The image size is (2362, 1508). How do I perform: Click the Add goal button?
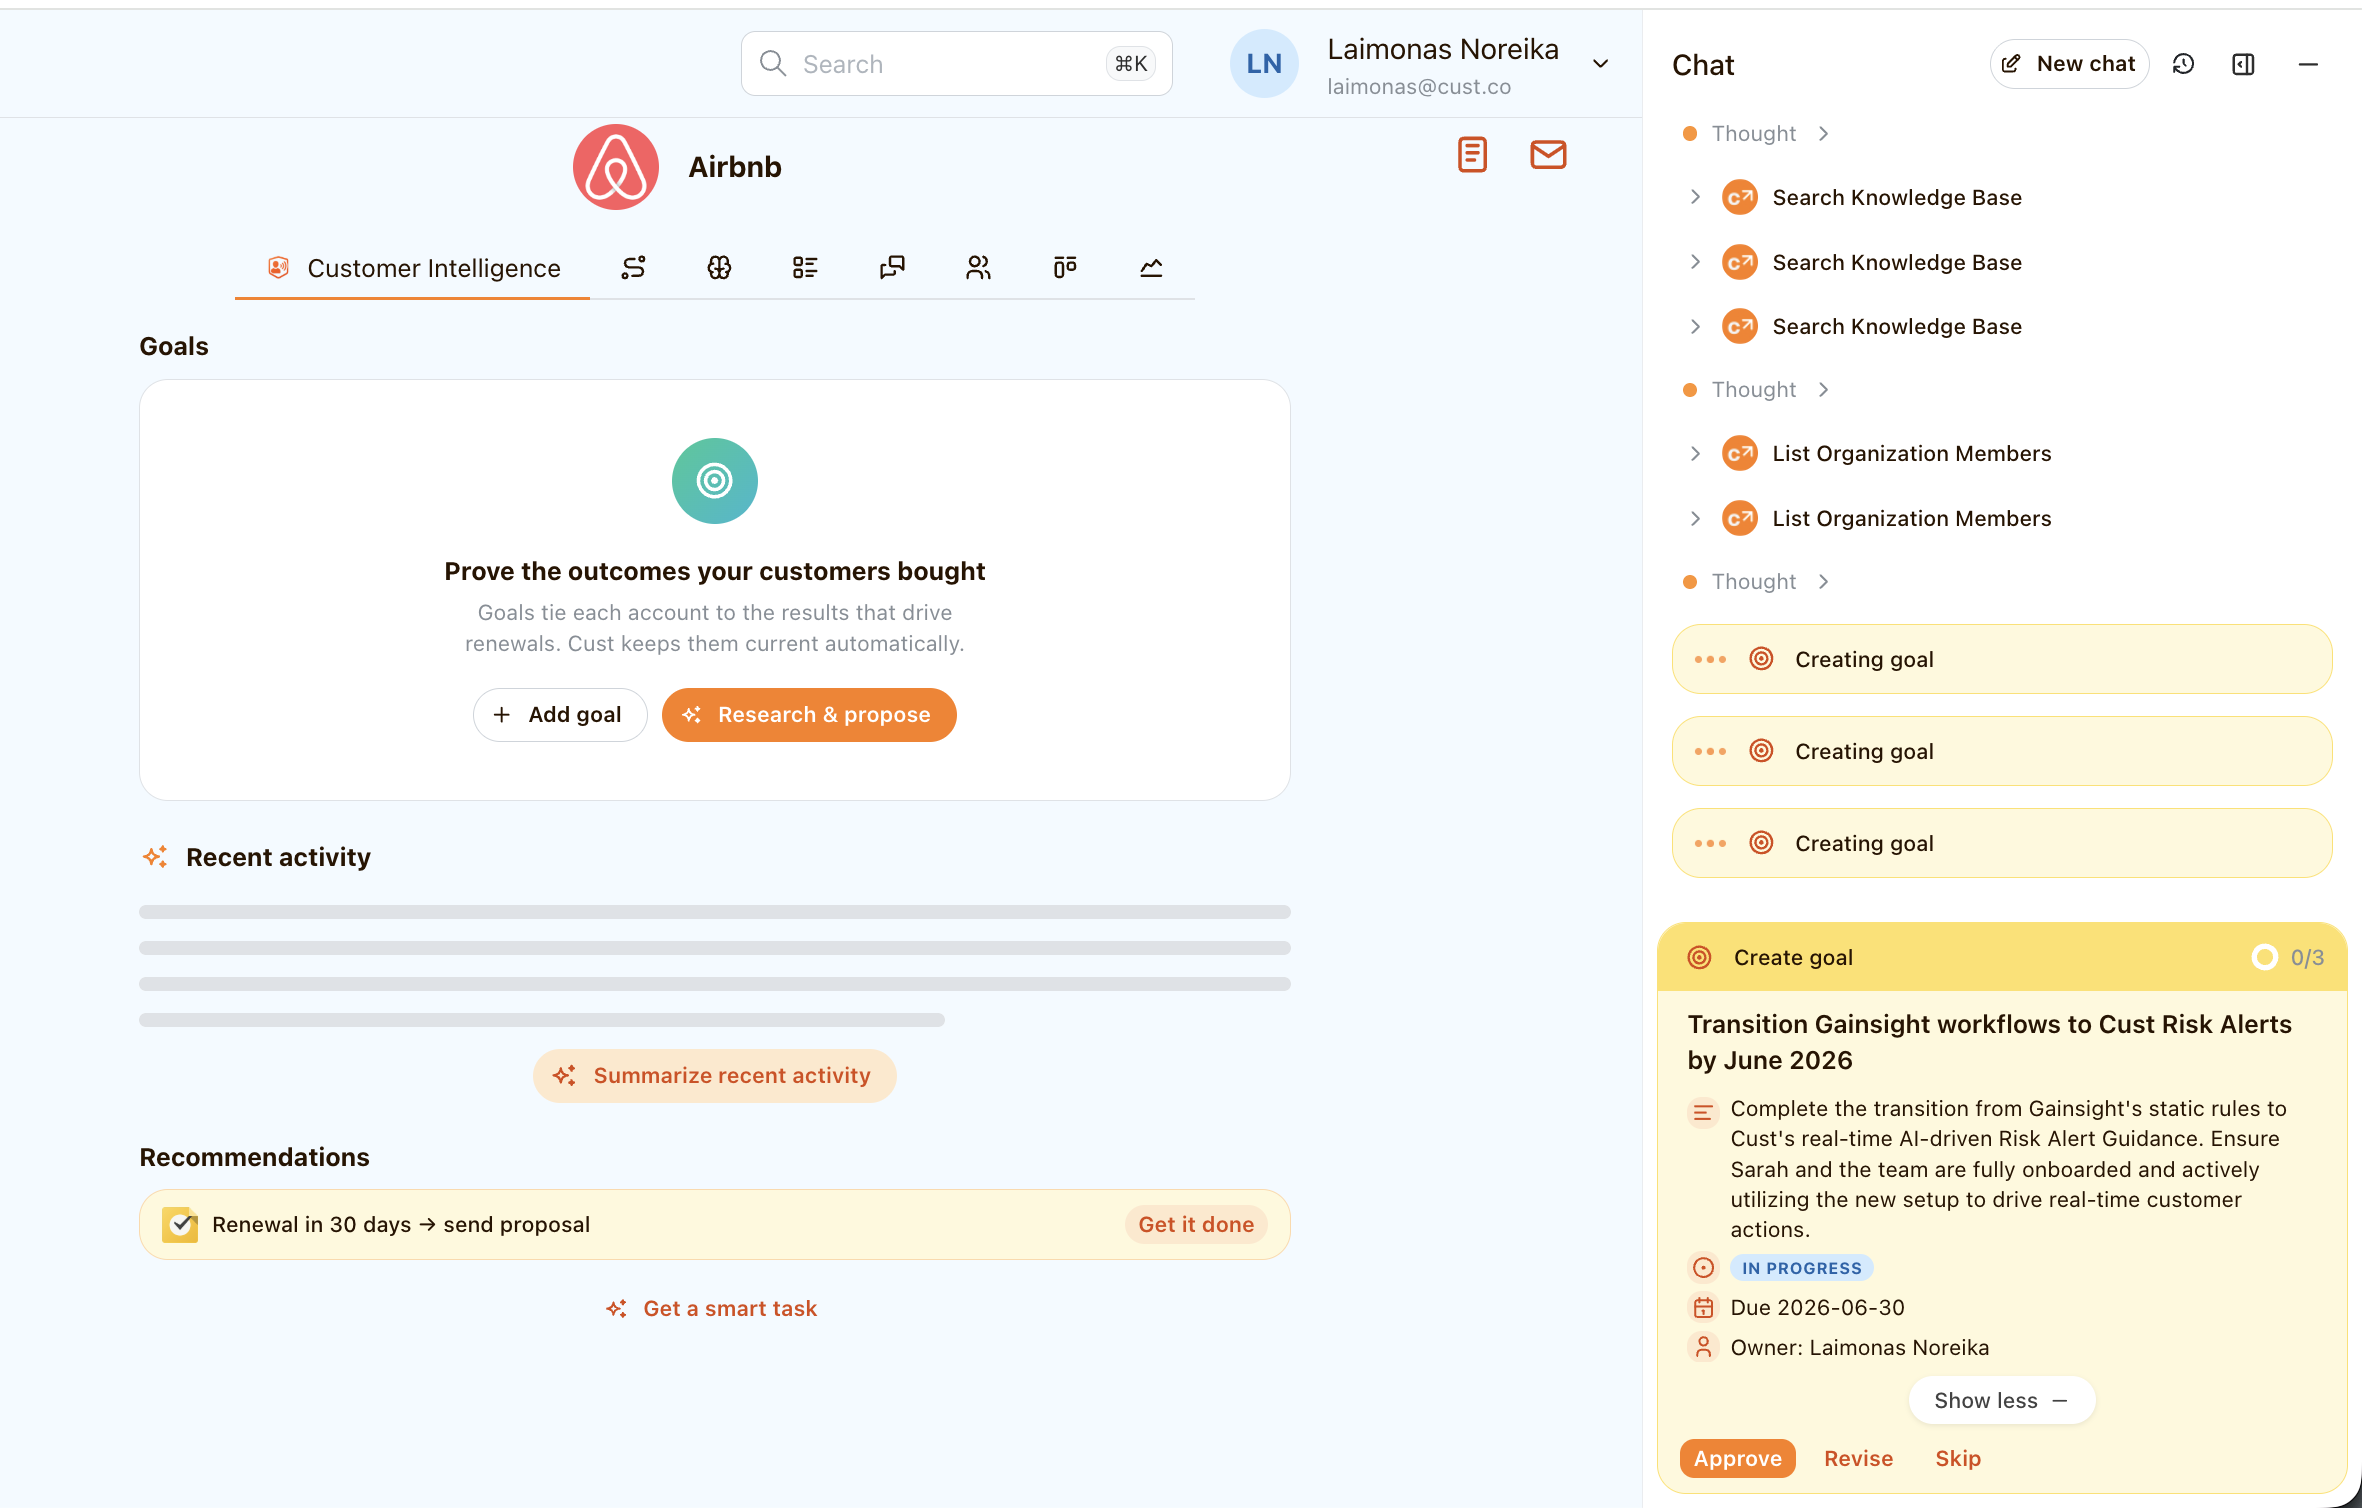(x=560, y=715)
